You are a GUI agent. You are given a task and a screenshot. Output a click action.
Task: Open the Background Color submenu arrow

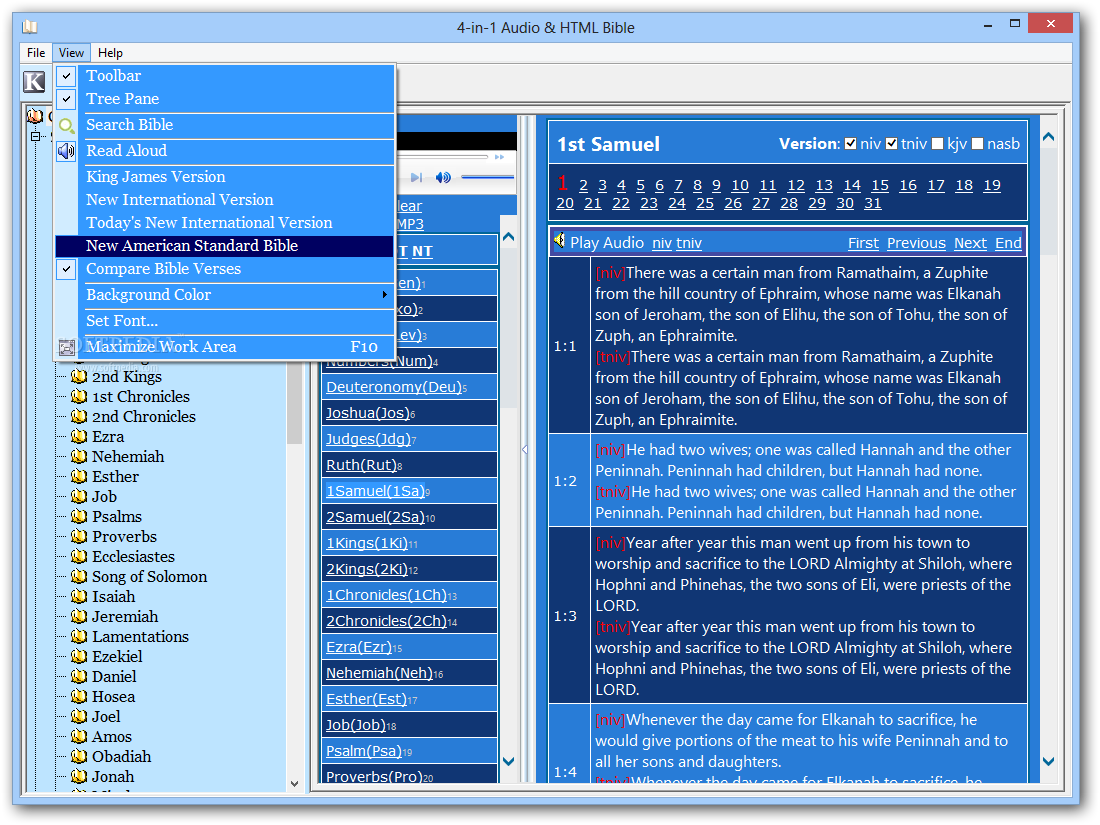click(384, 295)
